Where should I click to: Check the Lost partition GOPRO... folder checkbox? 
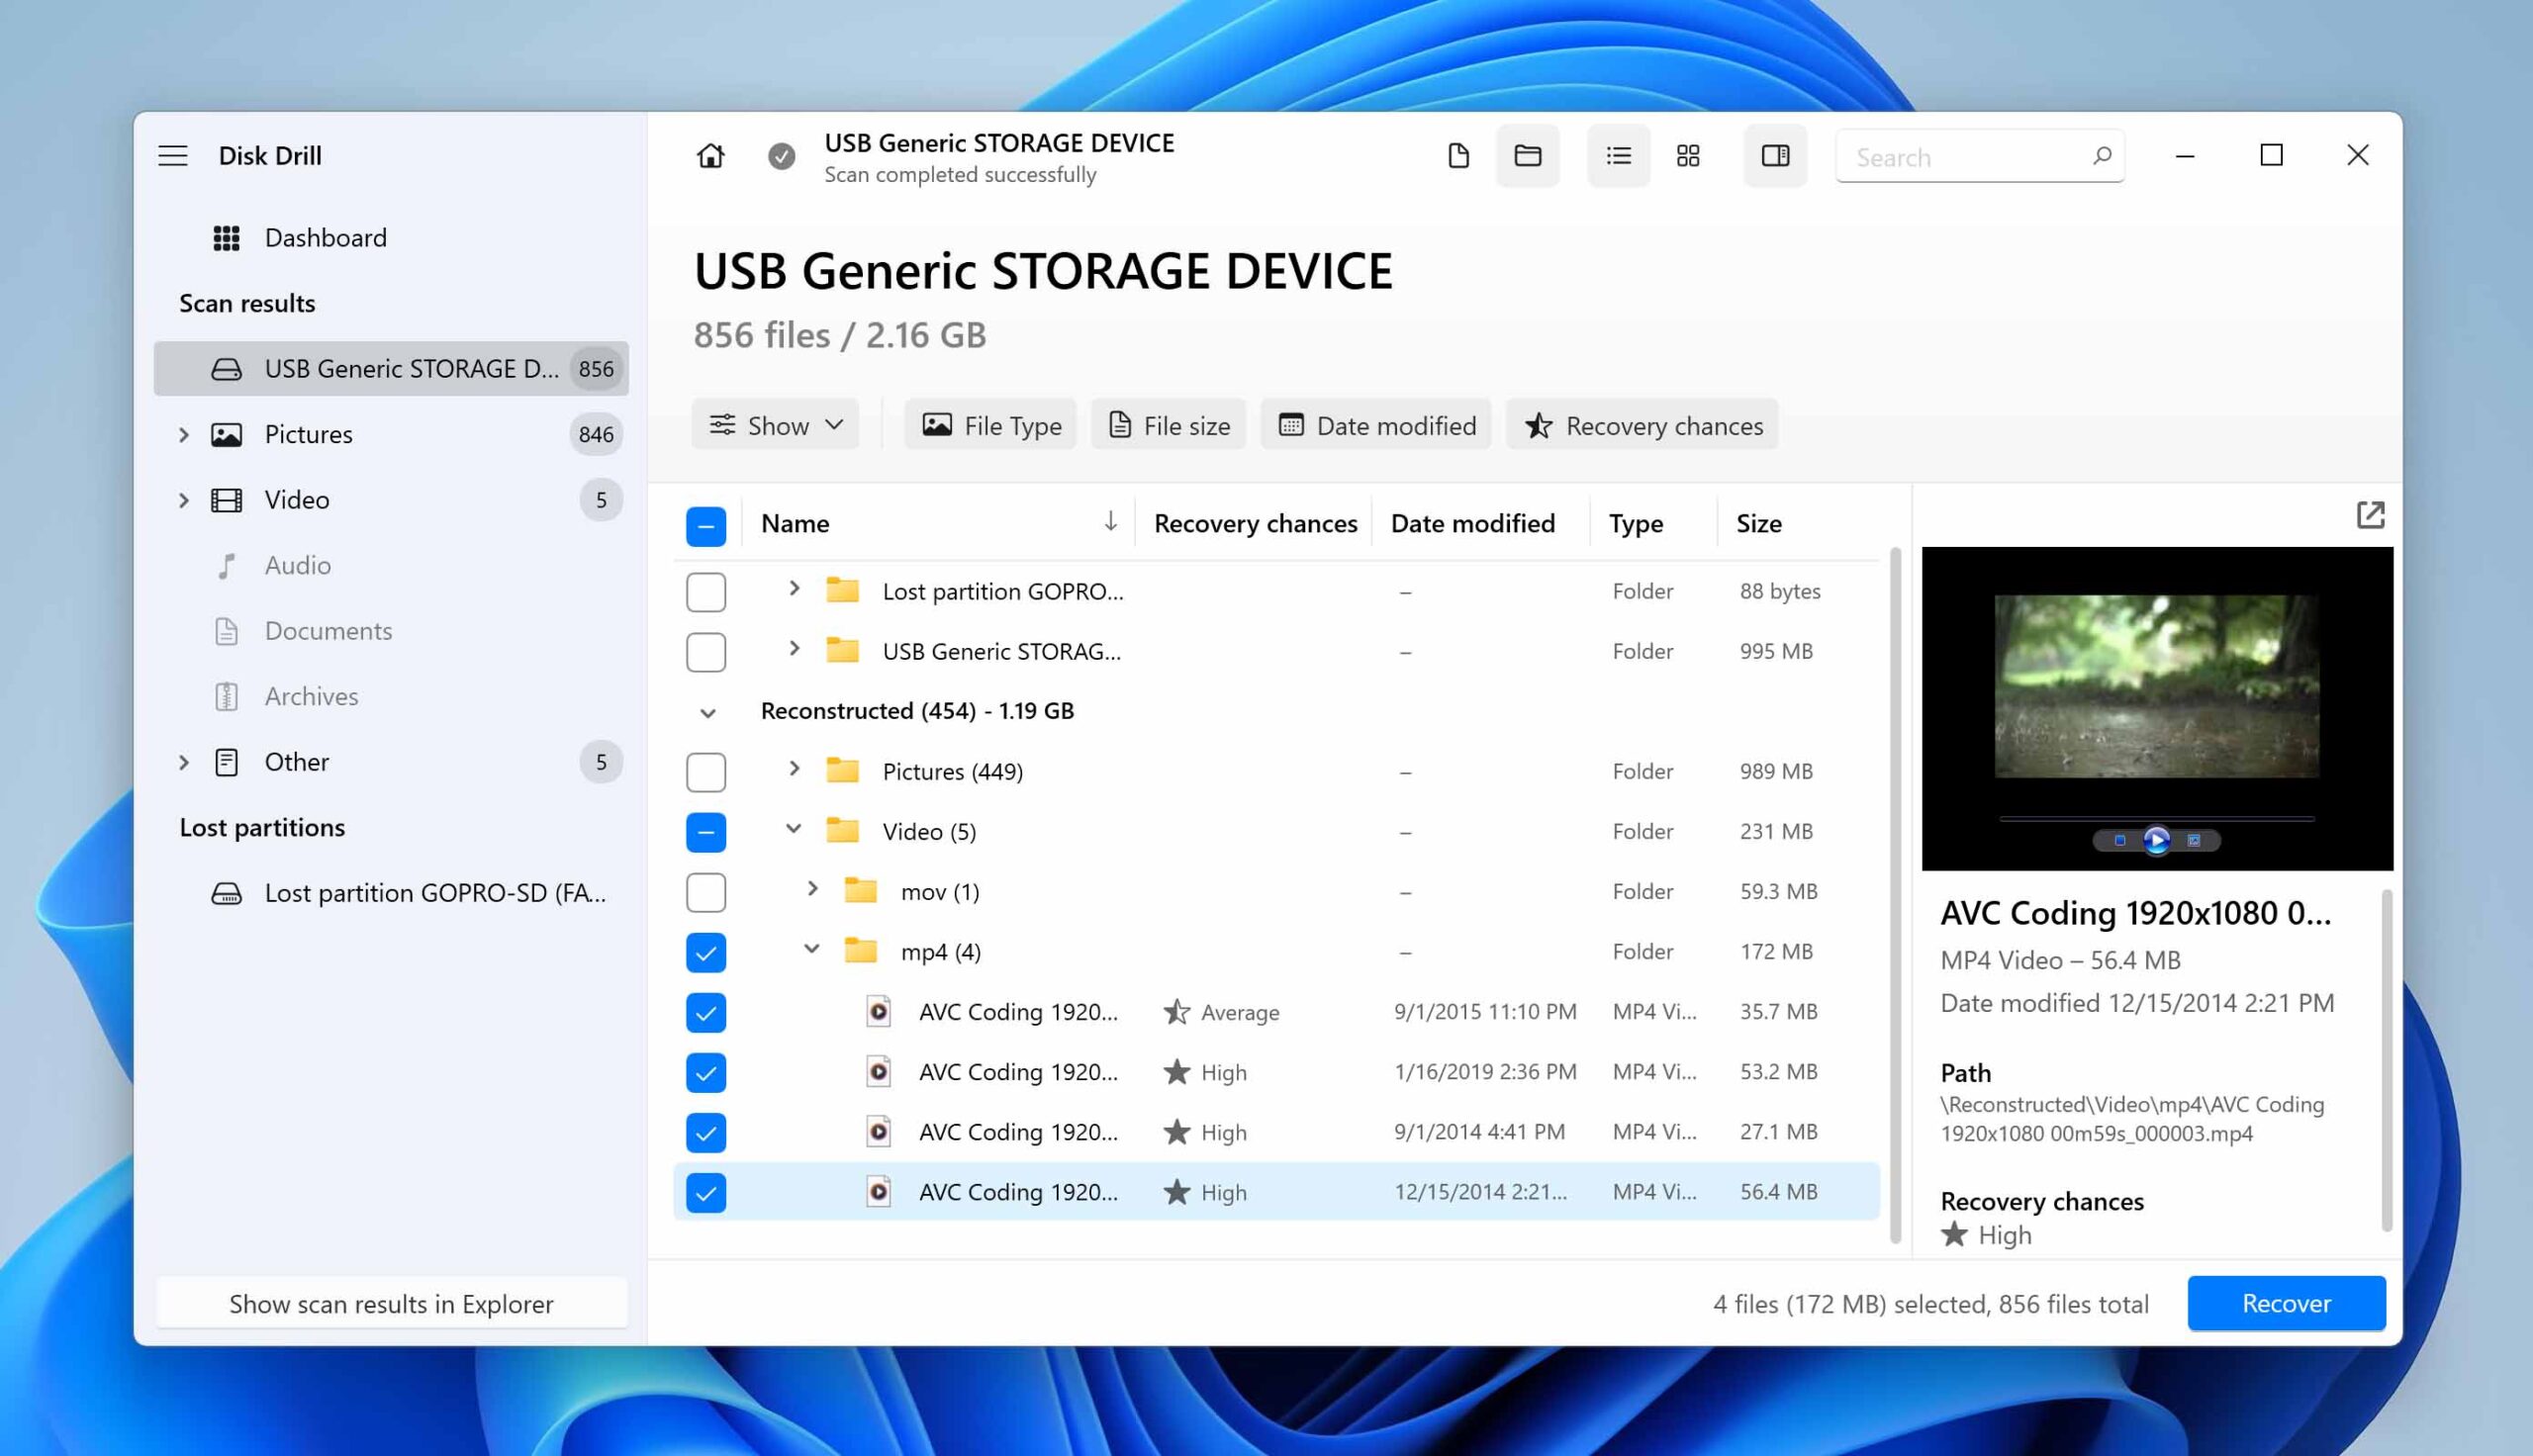click(x=706, y=592)
